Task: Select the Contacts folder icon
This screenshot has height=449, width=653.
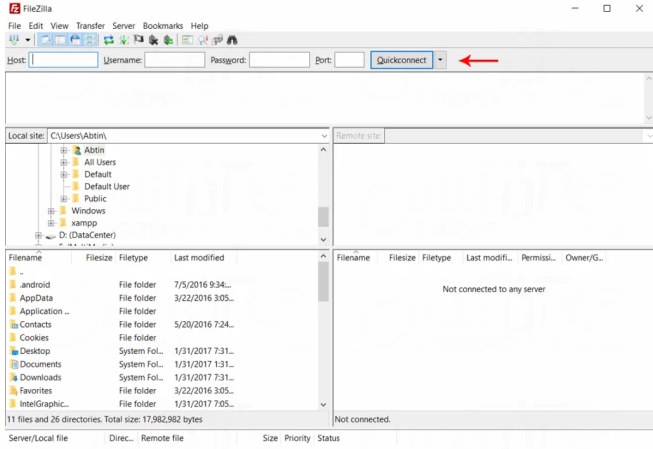Action: pos(14,324)
